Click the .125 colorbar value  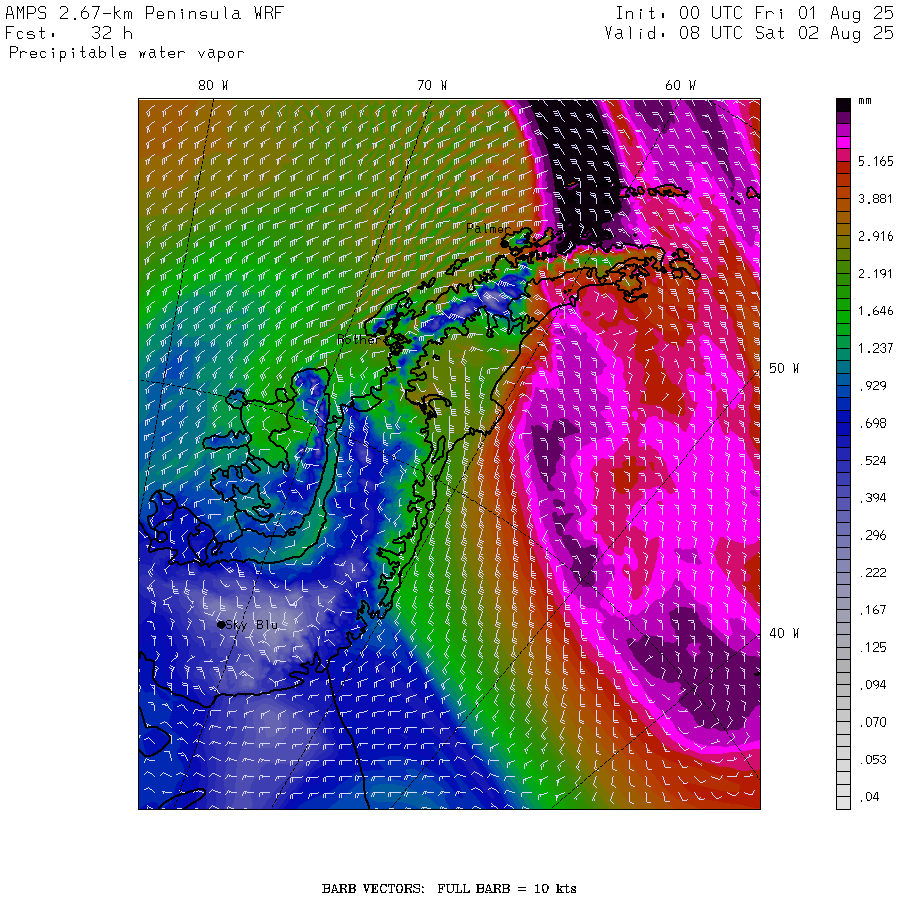875,647
